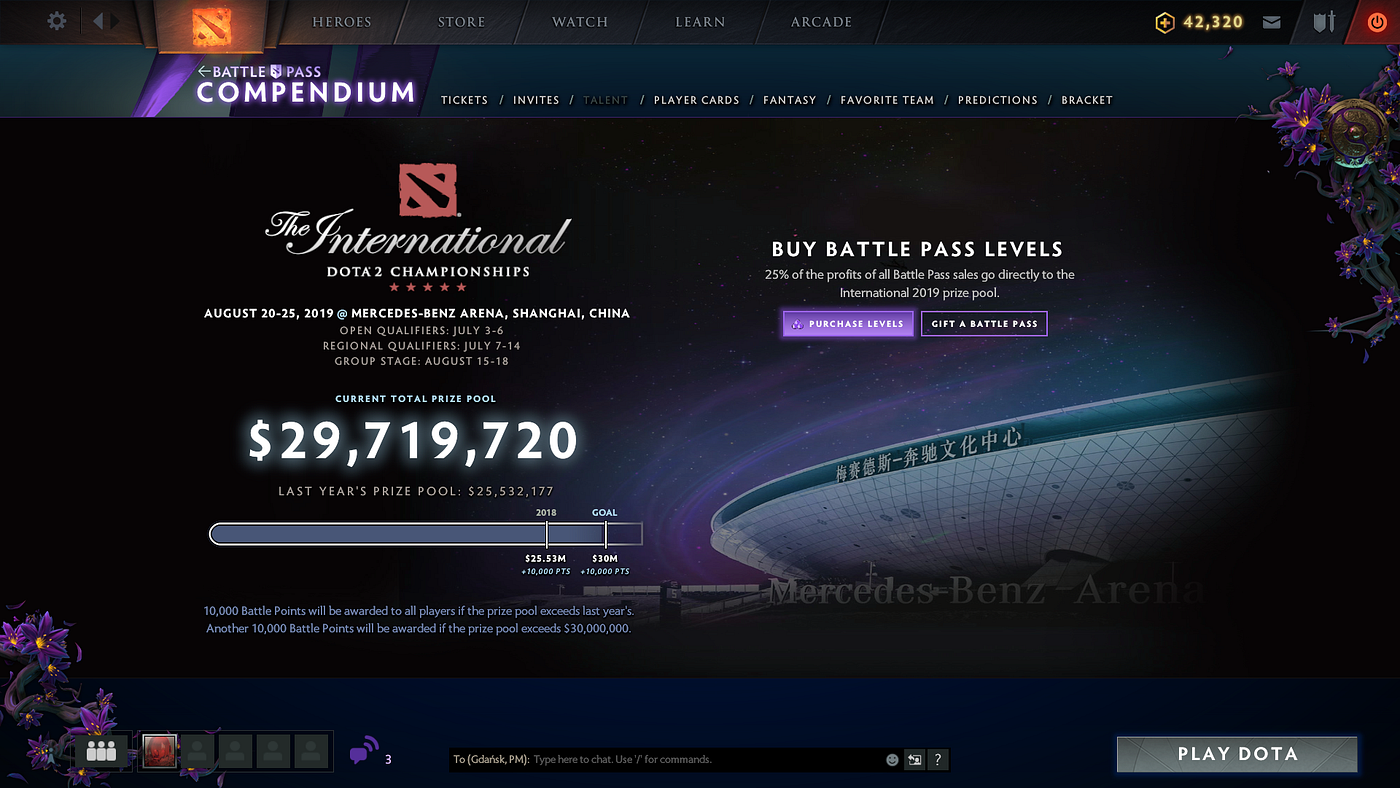This screenshot has height=788, width=1400.
Task: Select the red hero friend avatar
Action: 160,750
